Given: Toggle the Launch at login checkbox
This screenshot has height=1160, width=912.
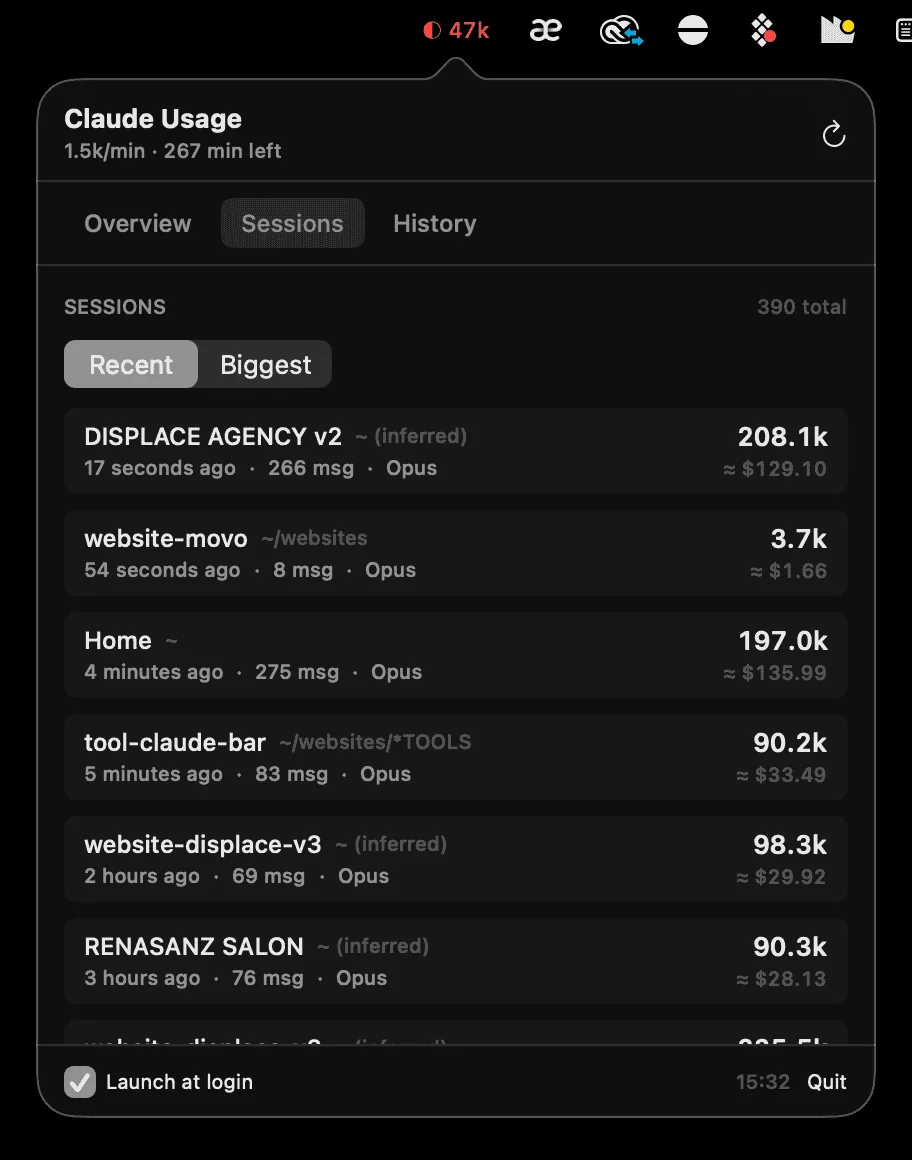Looking at the screenshot, I should [80, 1081].
